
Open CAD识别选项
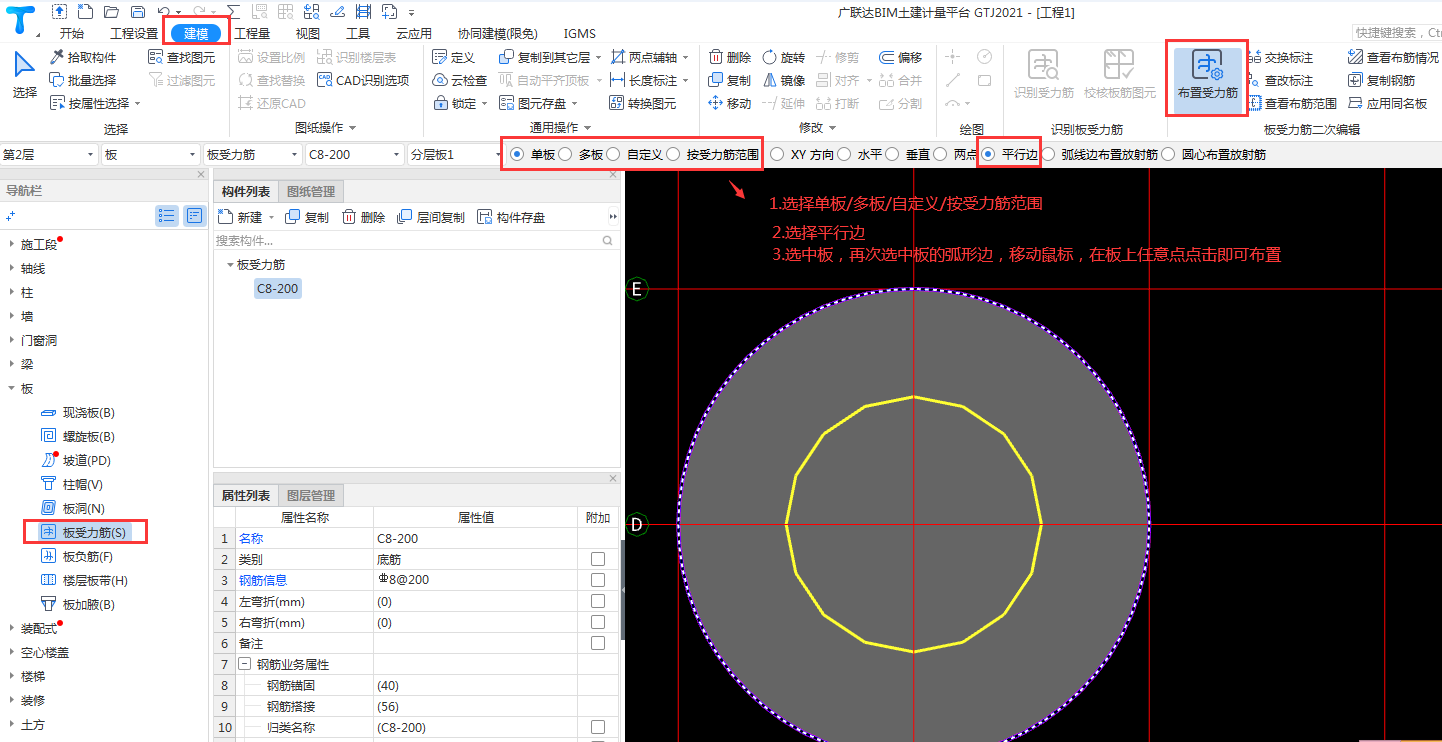coord(363,80)
